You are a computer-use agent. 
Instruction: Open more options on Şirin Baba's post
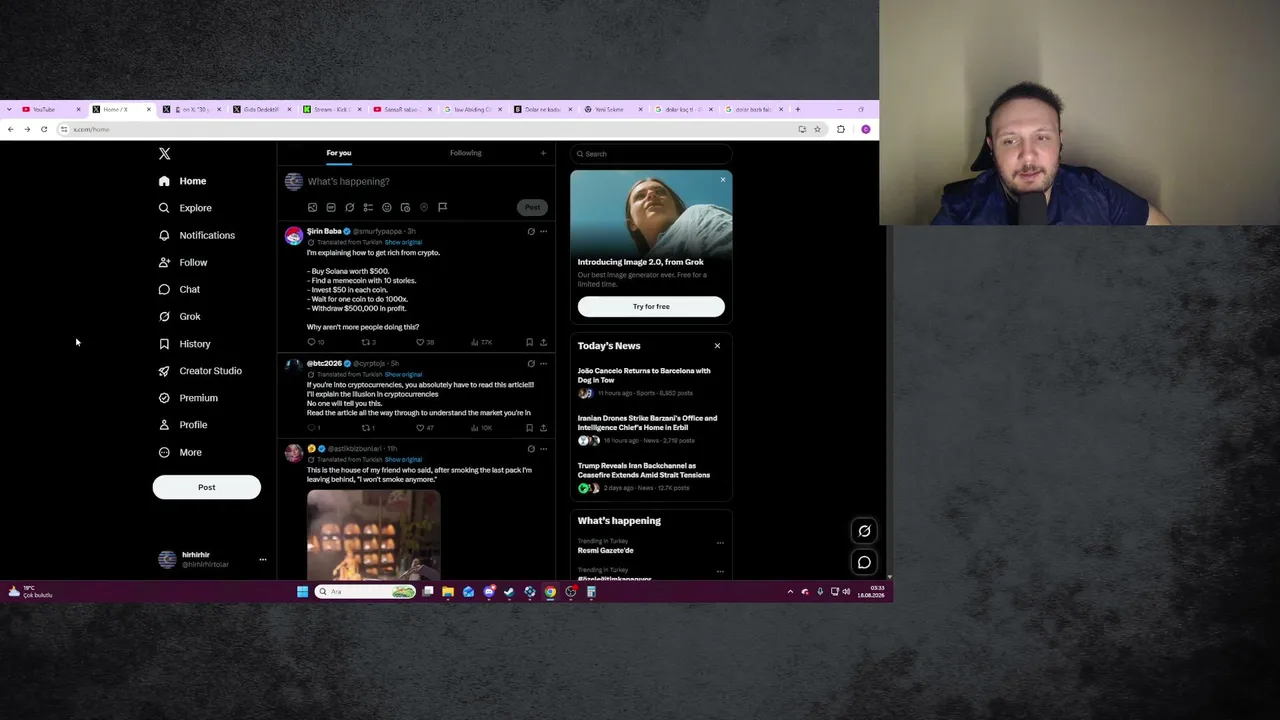544,231
